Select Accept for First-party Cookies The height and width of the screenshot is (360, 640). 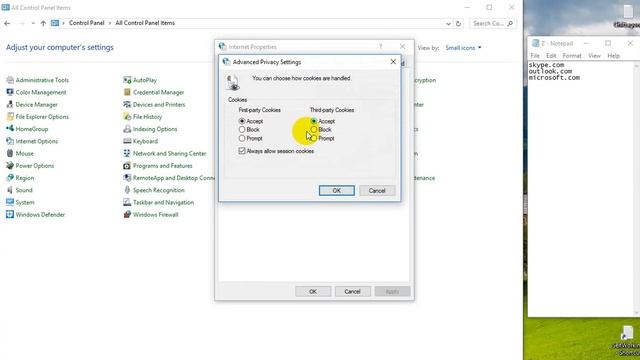tap(242, 121)
